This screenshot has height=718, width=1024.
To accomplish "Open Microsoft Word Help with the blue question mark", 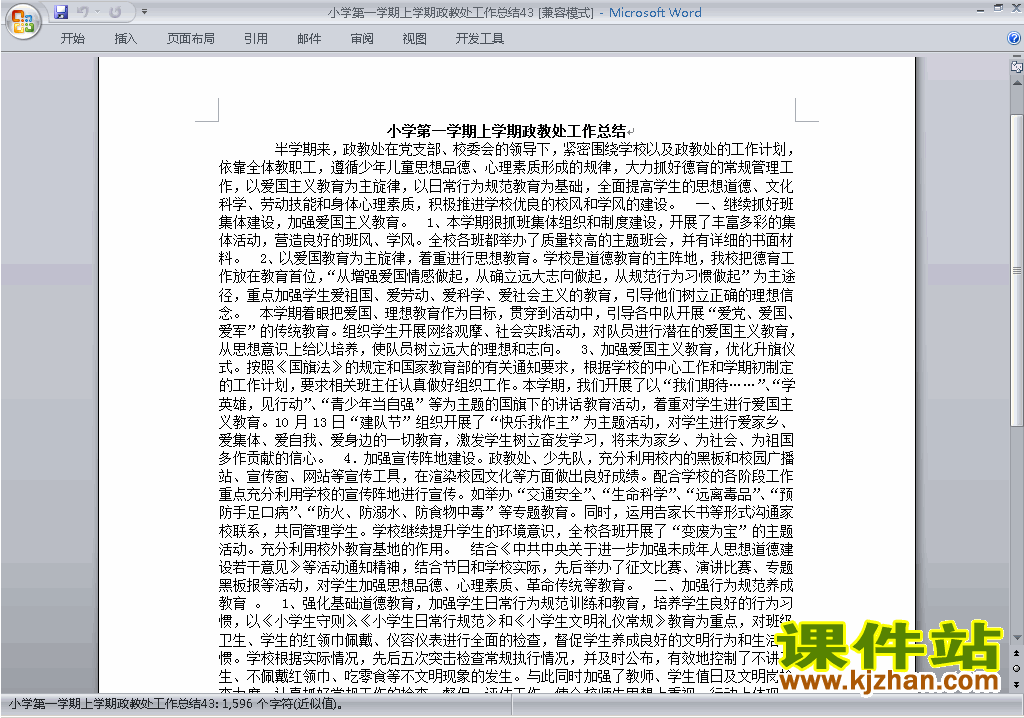I will pos(1014,38).
